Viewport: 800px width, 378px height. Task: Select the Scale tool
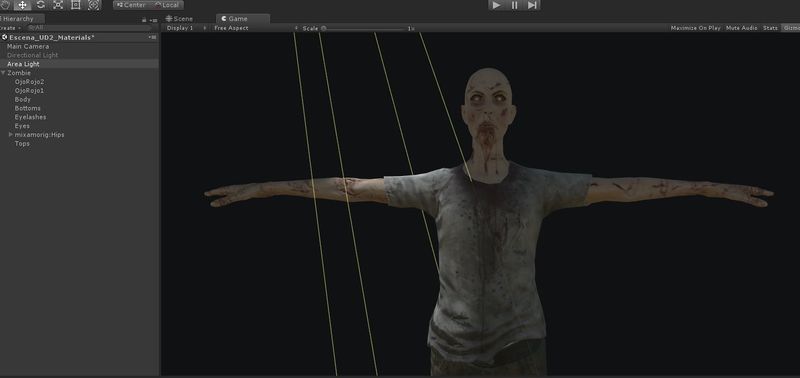tap(58, 5)
